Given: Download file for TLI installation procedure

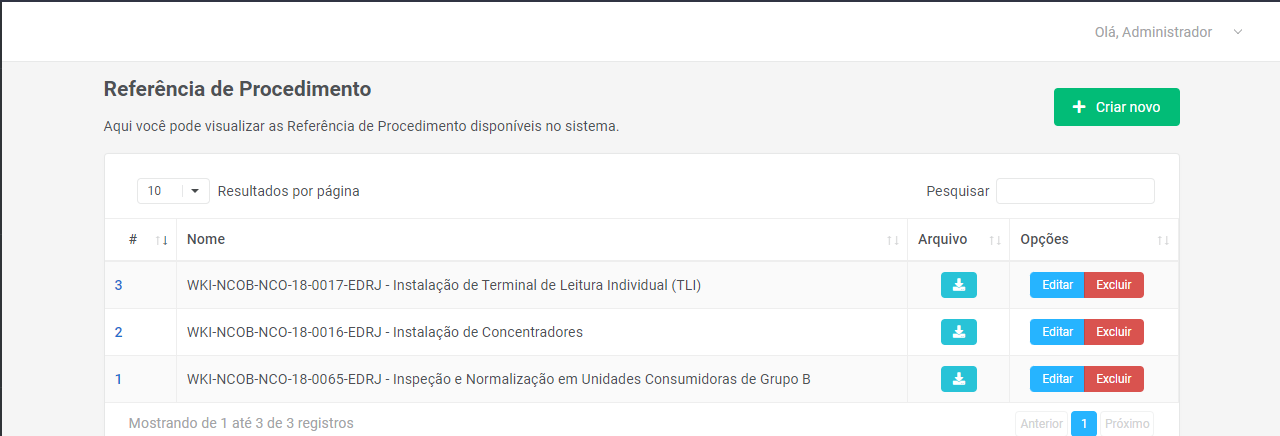Looking at the screenshot, I should 958,285.
